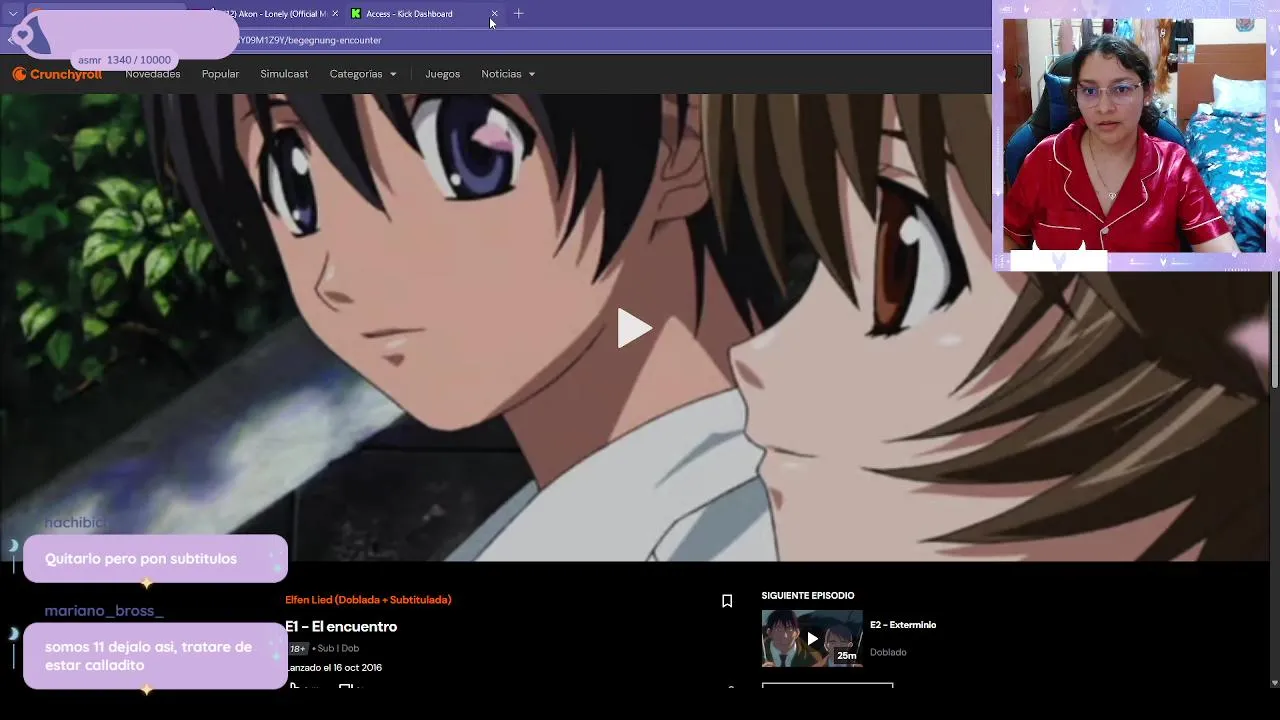Close the Akon - Lonely tab

(335, 14)
